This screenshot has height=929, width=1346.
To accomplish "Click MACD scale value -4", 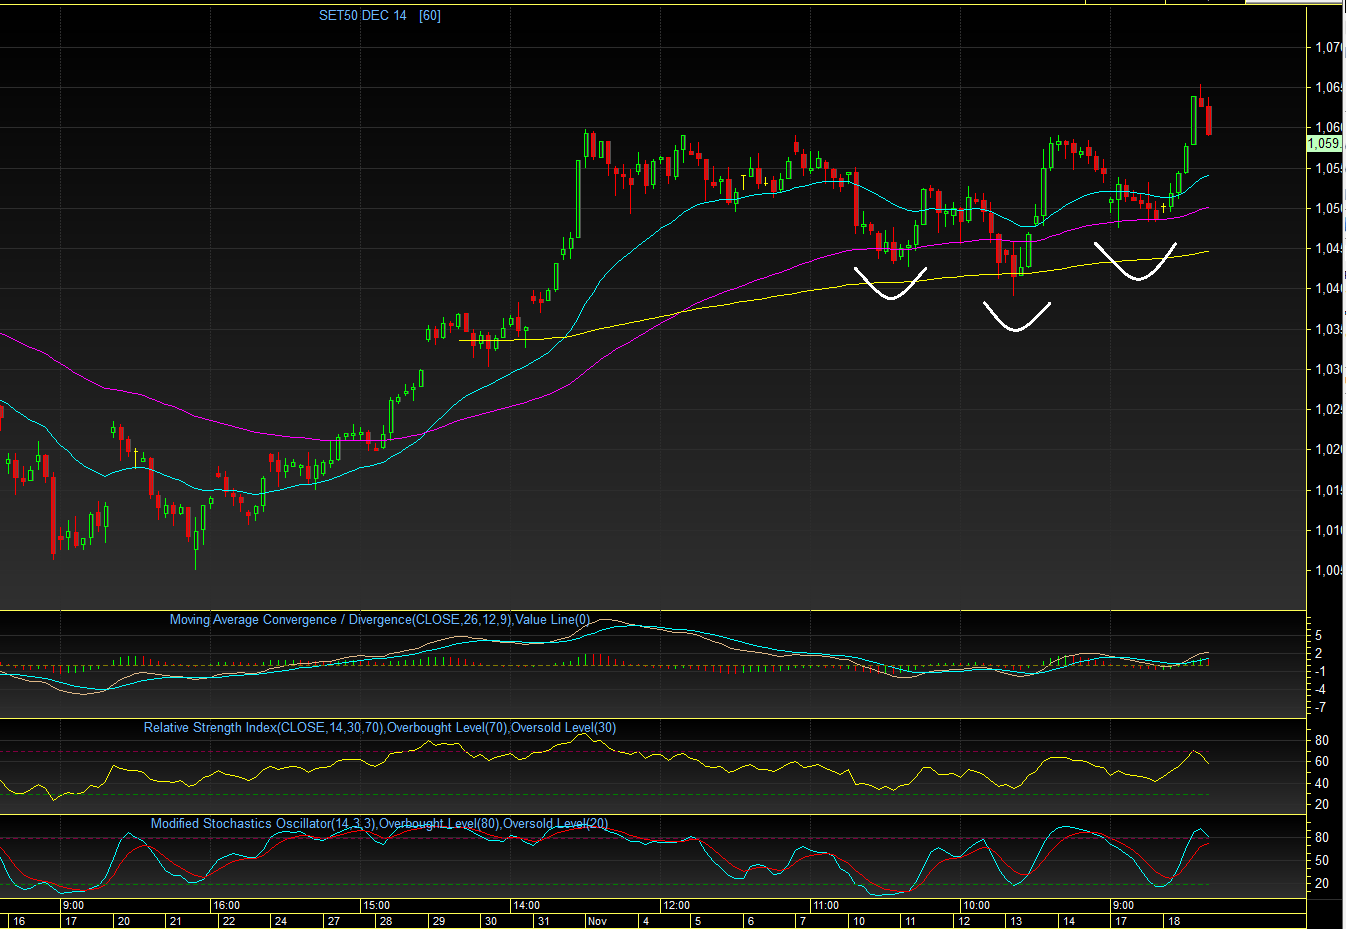I will [1319, 689].
